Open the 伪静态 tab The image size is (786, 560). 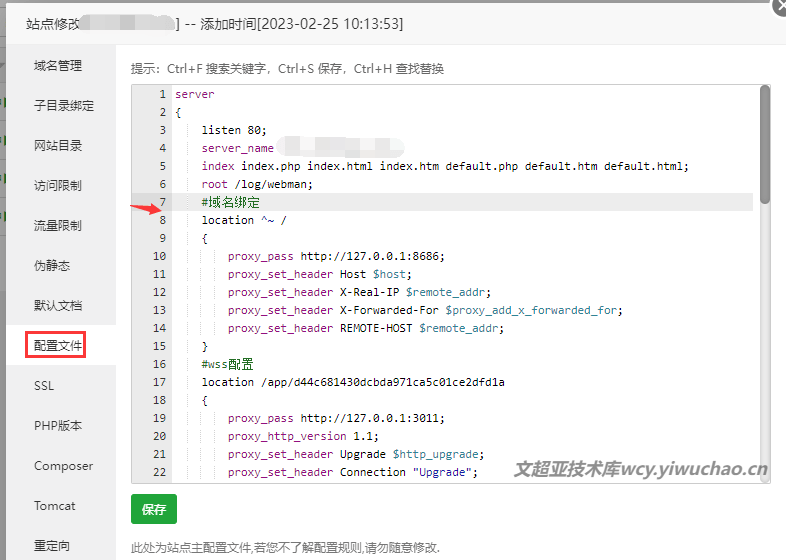[x=52, y=266]
